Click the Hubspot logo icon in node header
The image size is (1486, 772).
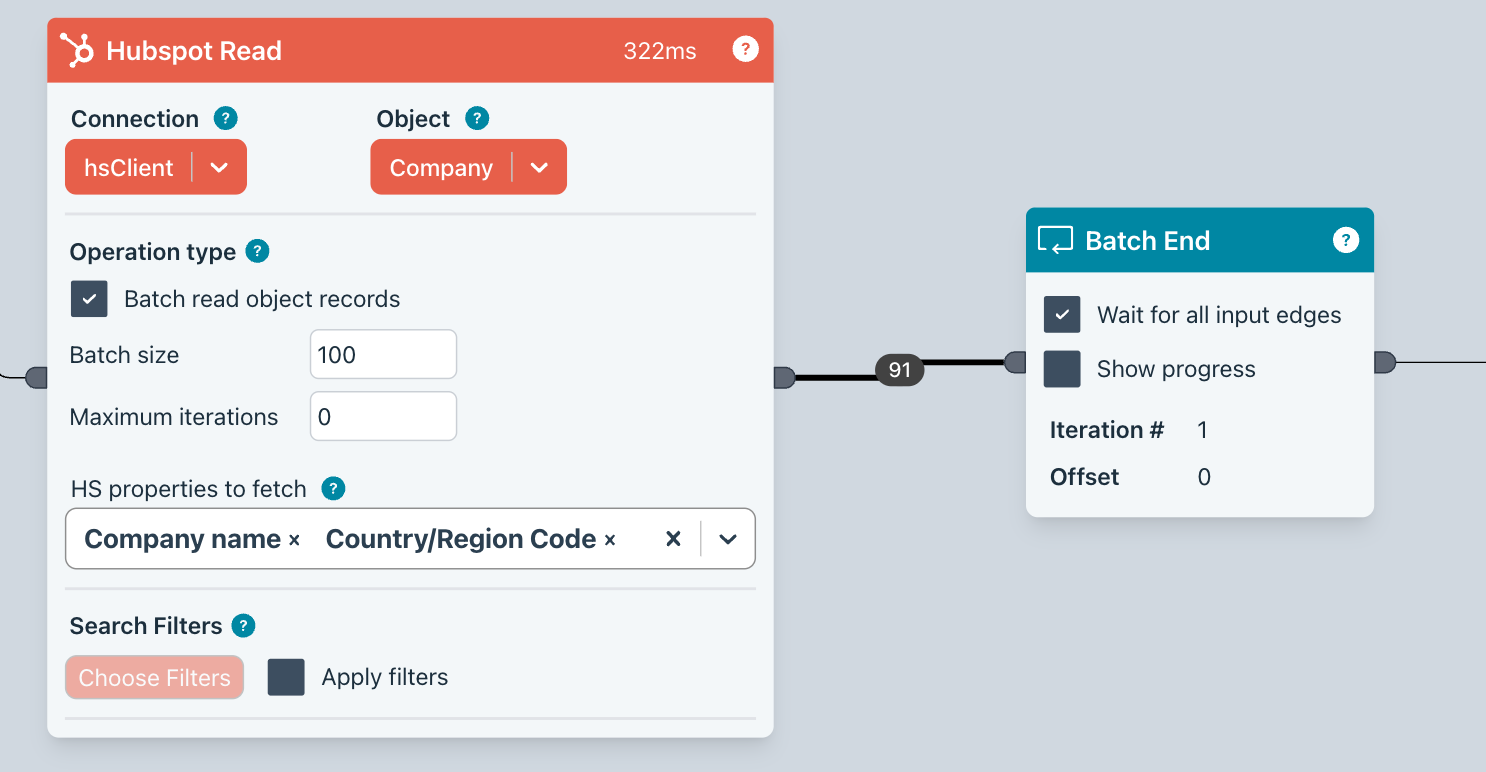click(x=77, y=50)
